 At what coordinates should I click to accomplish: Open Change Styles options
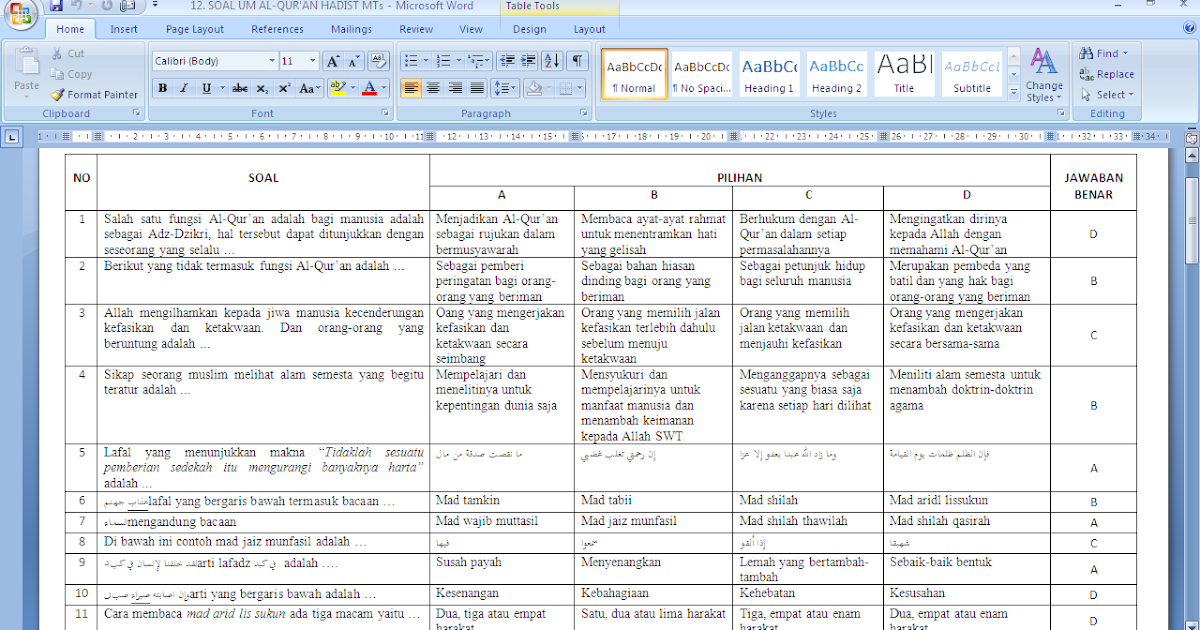point(1044,75)
